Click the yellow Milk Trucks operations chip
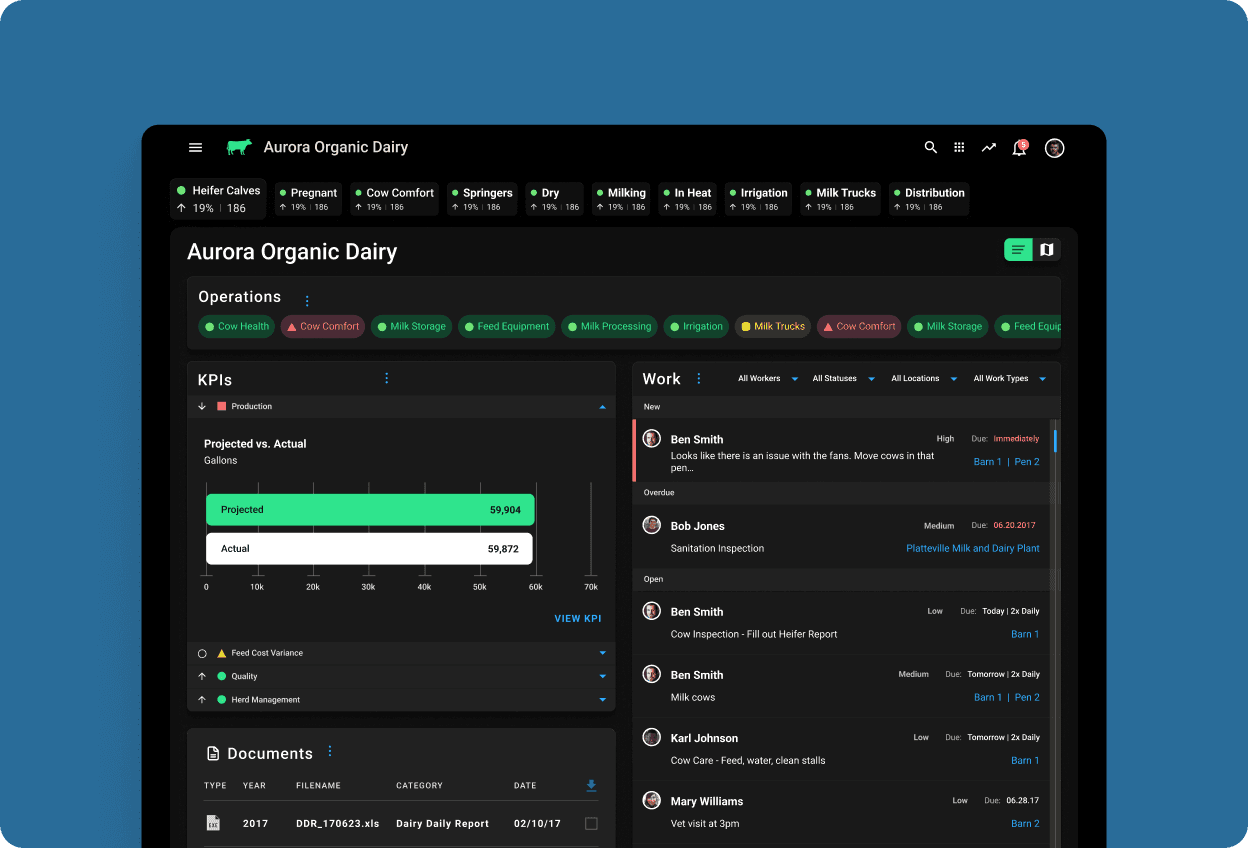Screen dimensions: 1248x848 pos(773,326)
